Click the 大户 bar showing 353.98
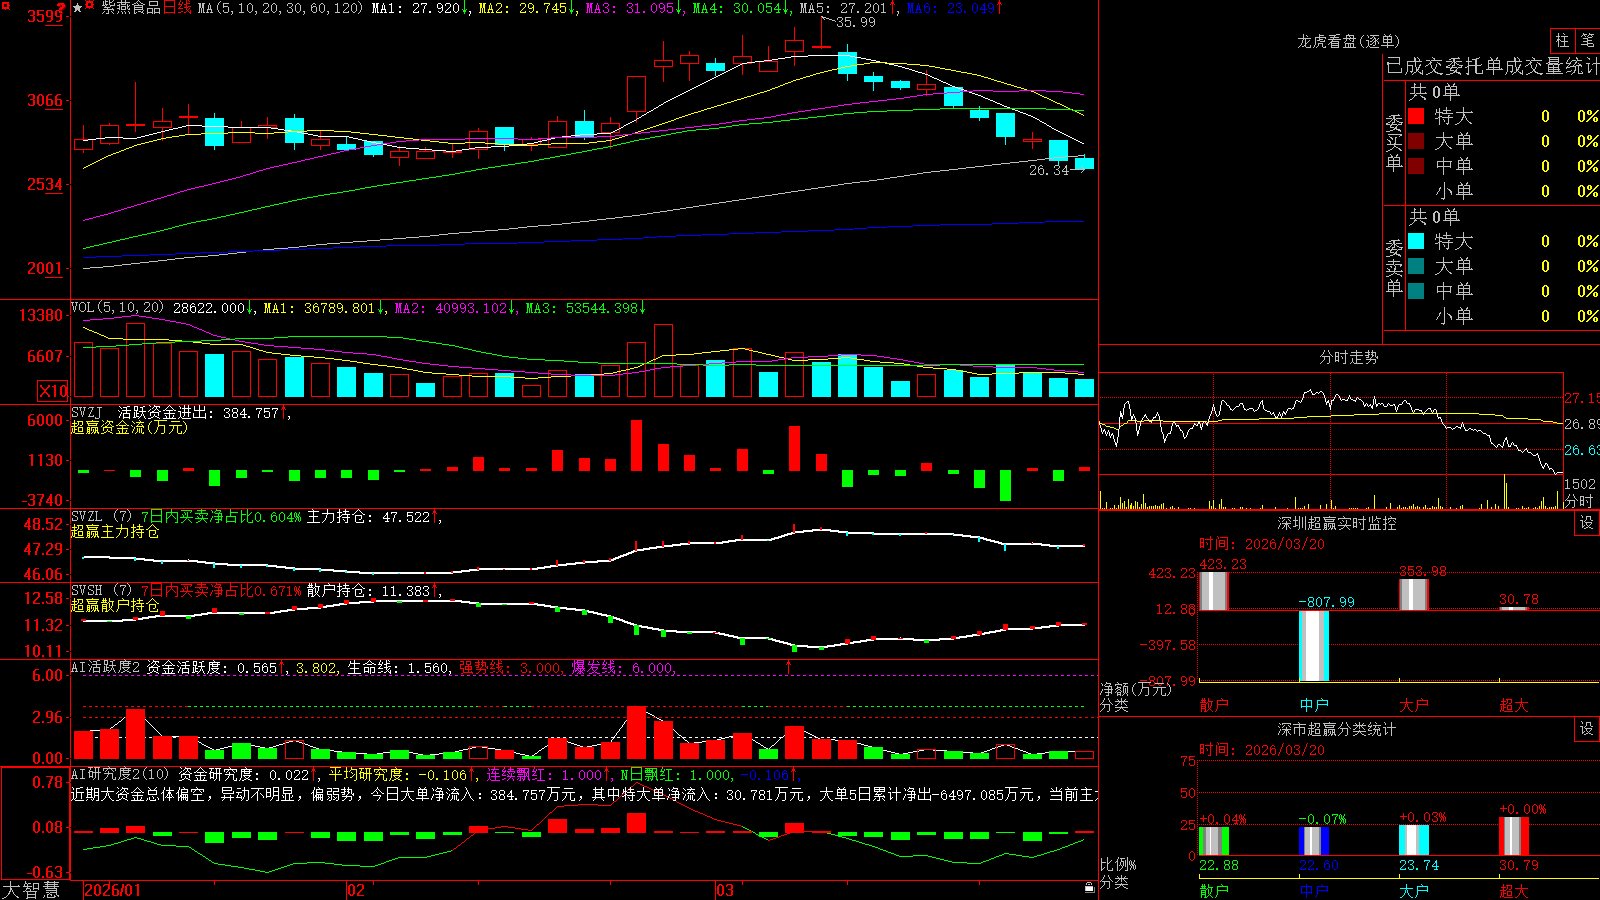The image size is (1600, 900). pyautogui.click(x=1414, y=594)
